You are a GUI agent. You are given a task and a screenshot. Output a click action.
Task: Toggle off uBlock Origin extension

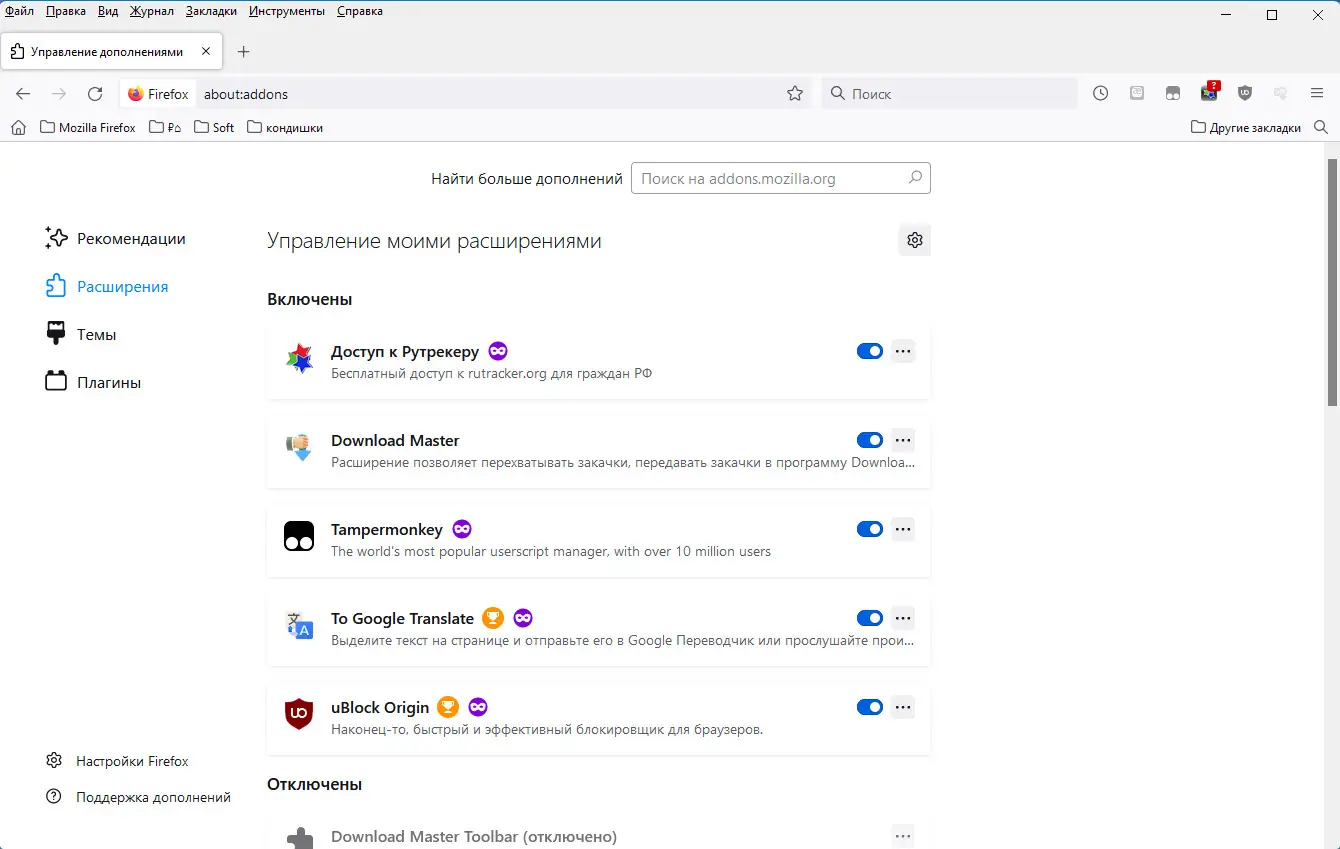tap(870, 707)
